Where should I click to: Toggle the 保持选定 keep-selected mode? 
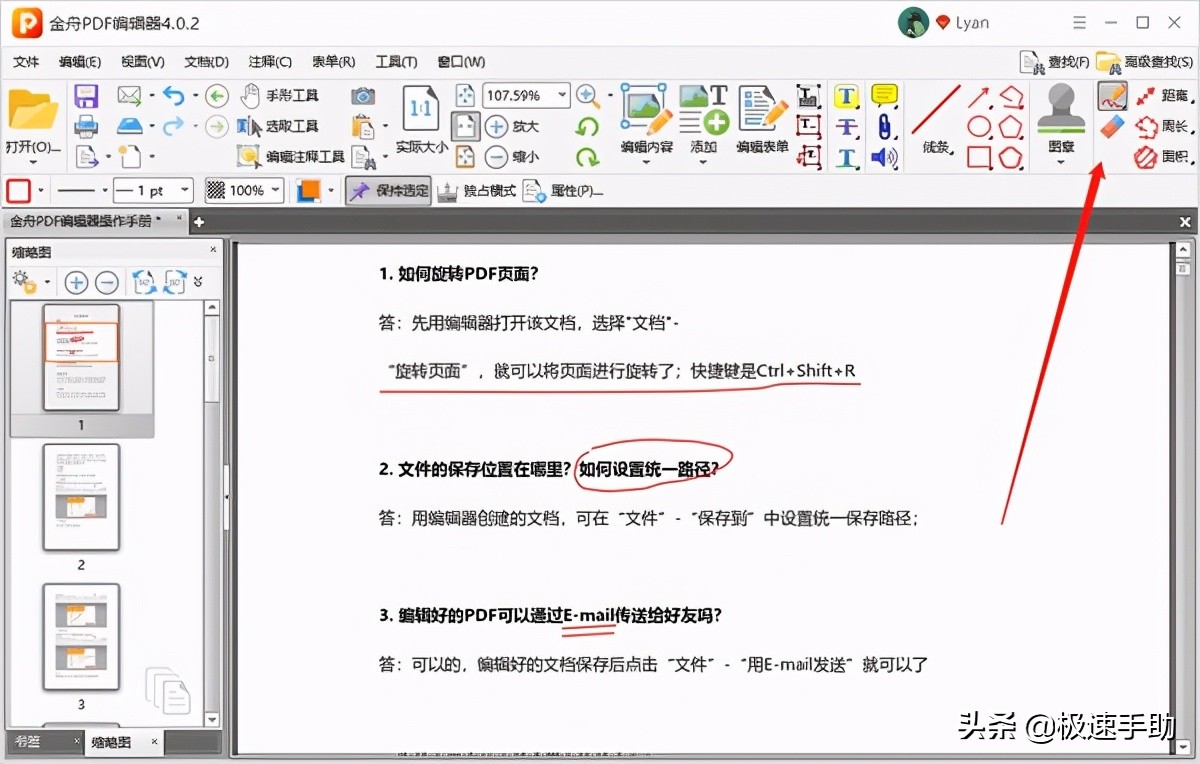(x=388, y=190)
